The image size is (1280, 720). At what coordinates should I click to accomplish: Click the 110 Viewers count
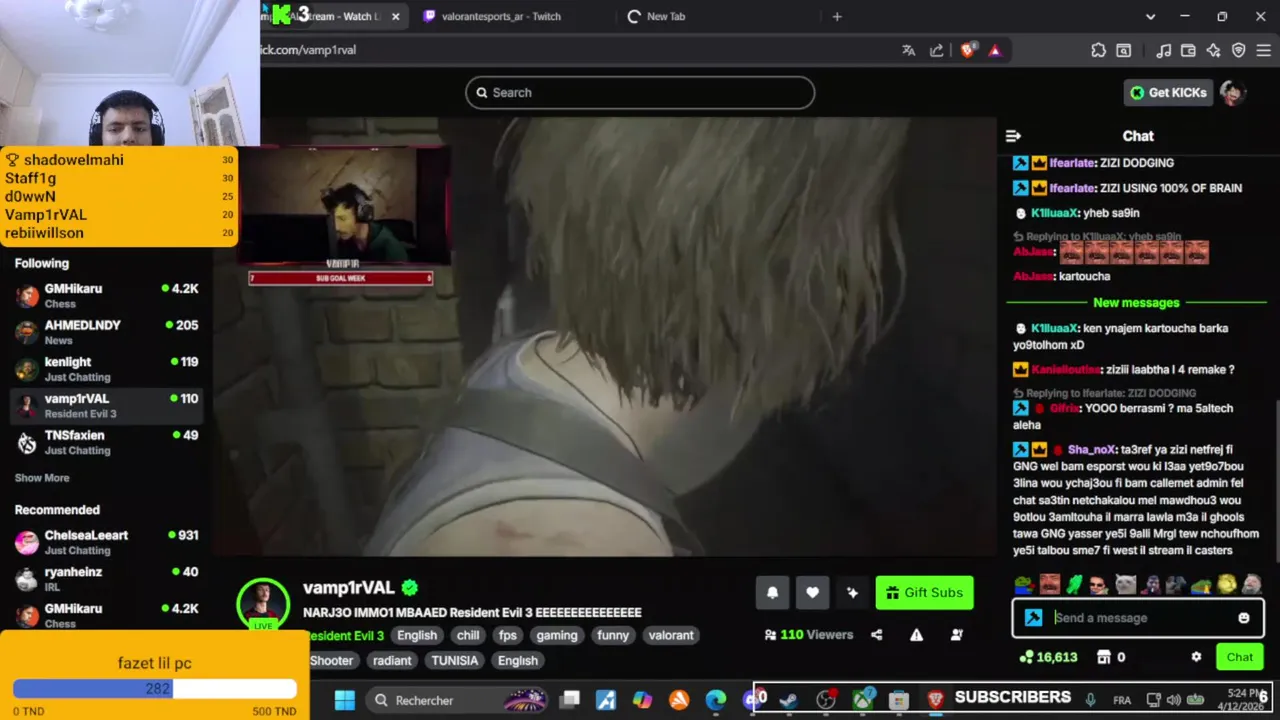click(808, 634)
